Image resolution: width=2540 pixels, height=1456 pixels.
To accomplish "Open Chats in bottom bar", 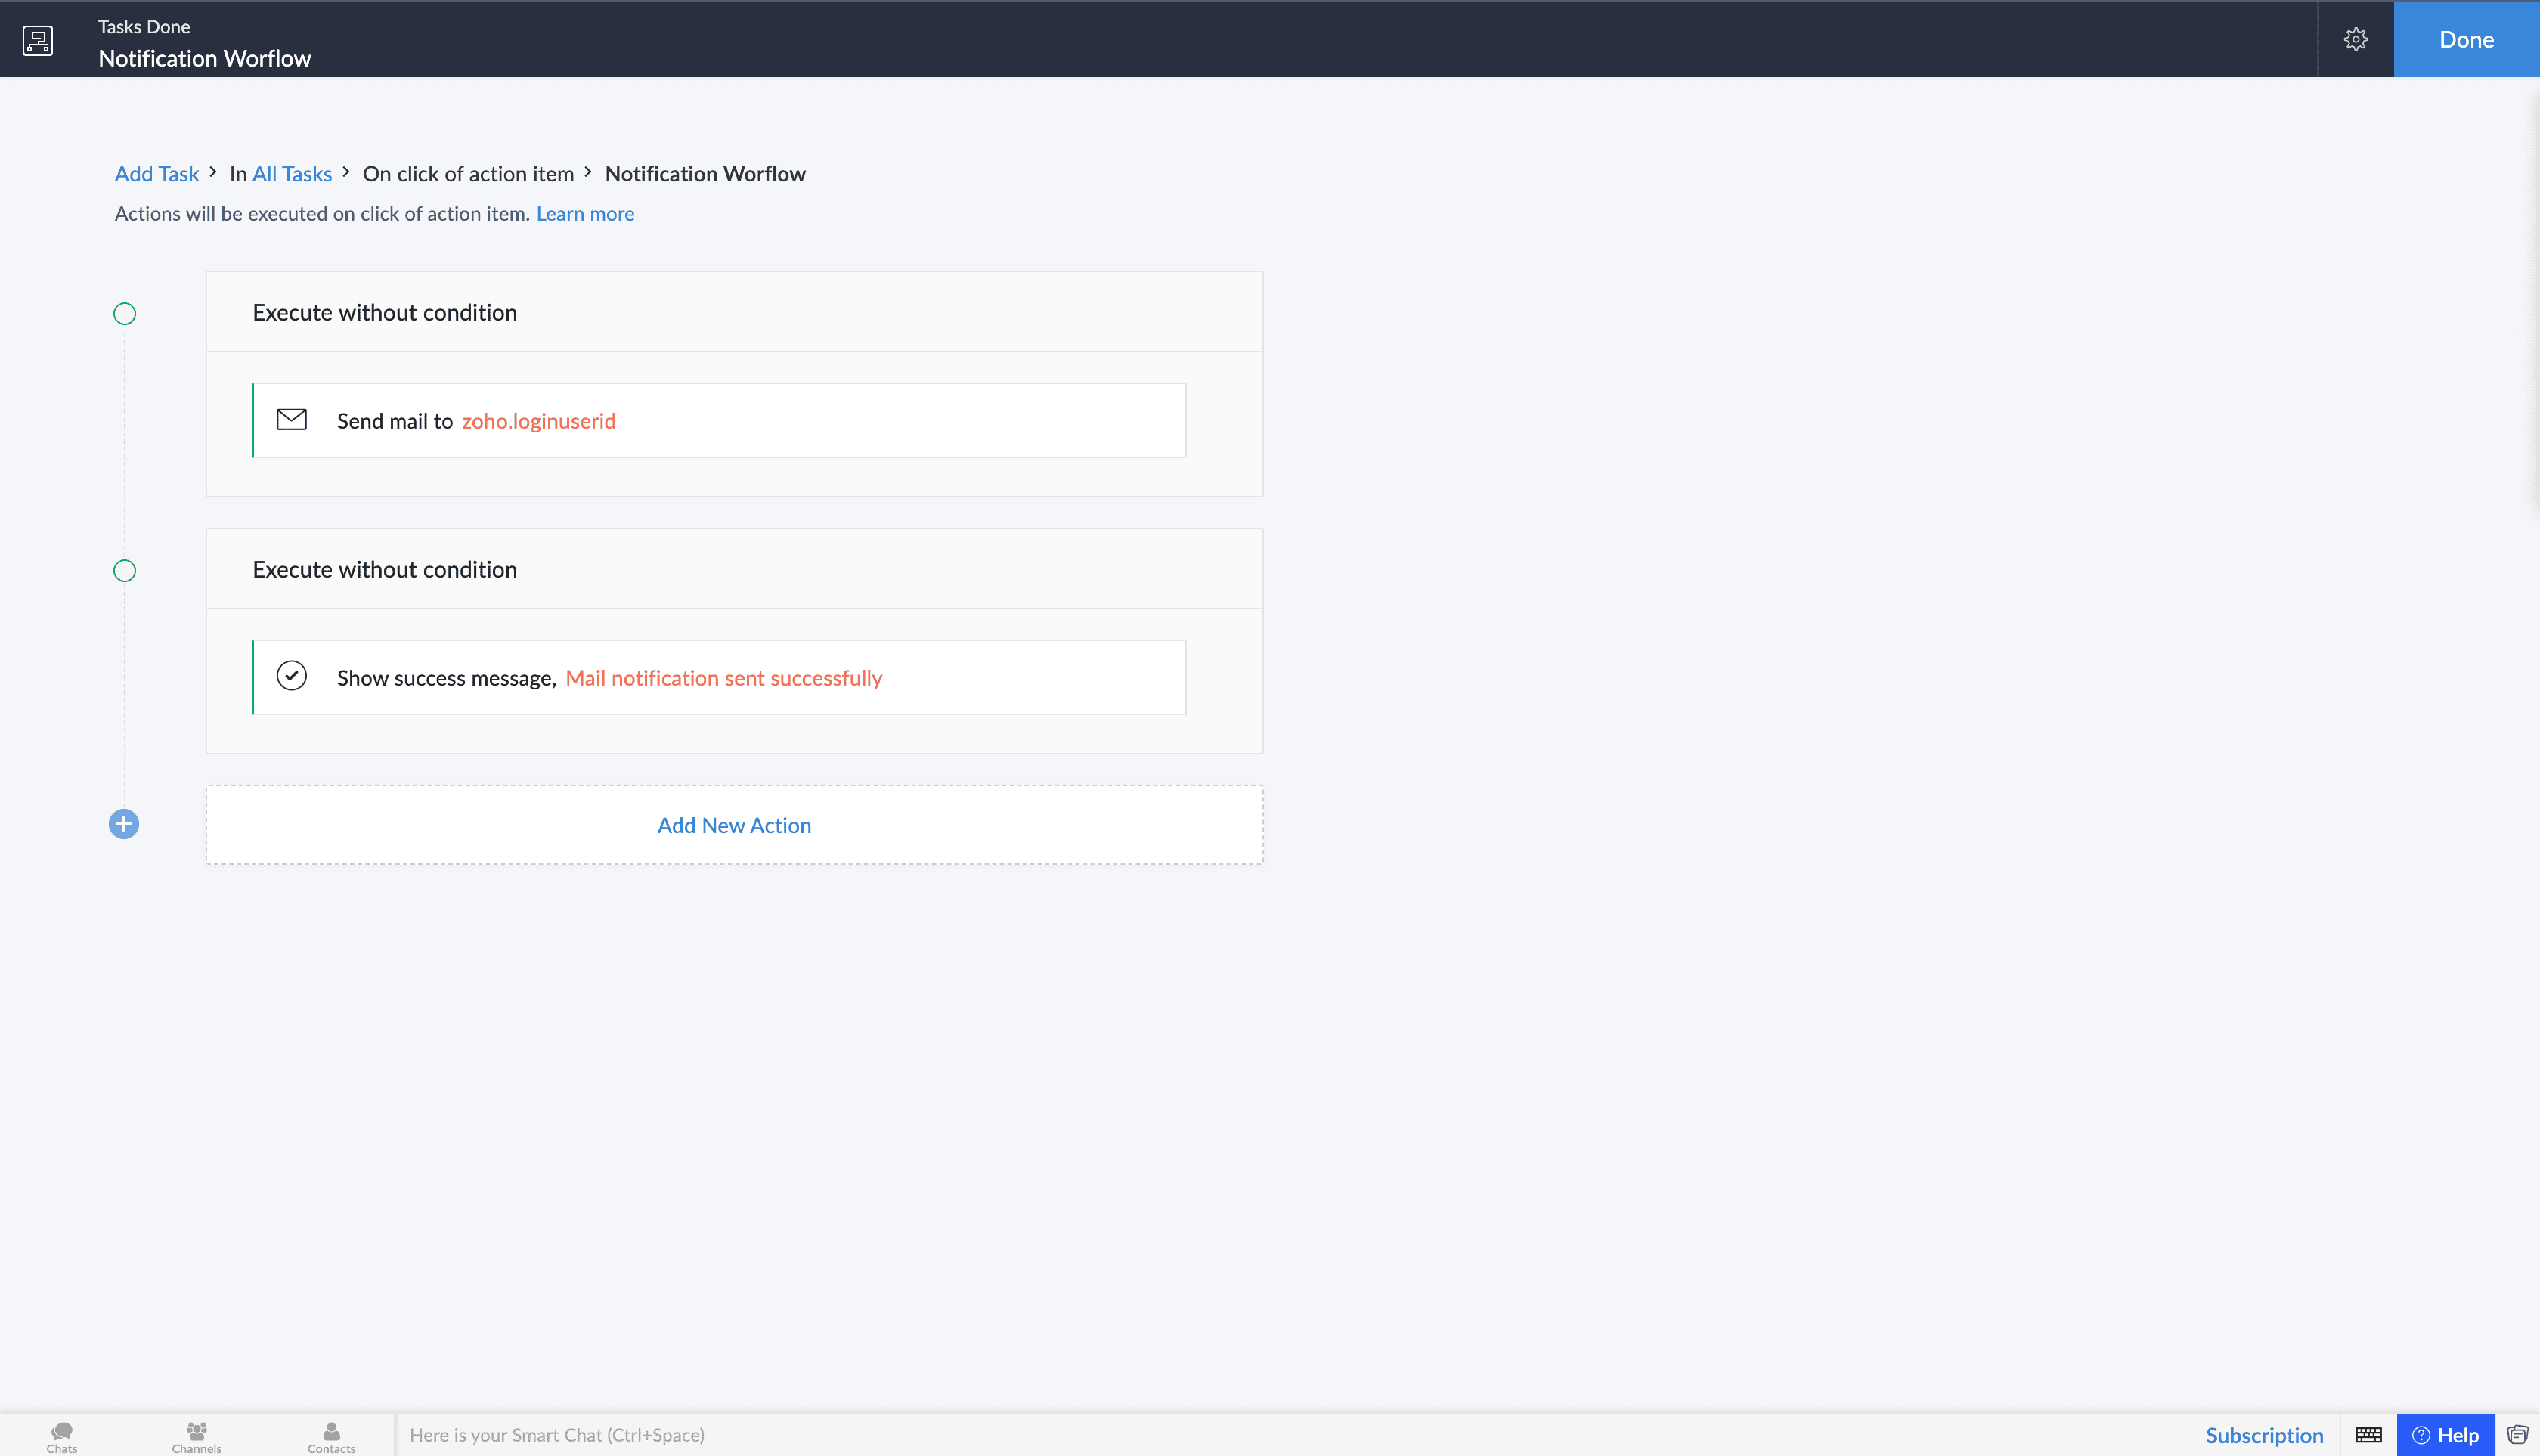I will coord(62,1436).
